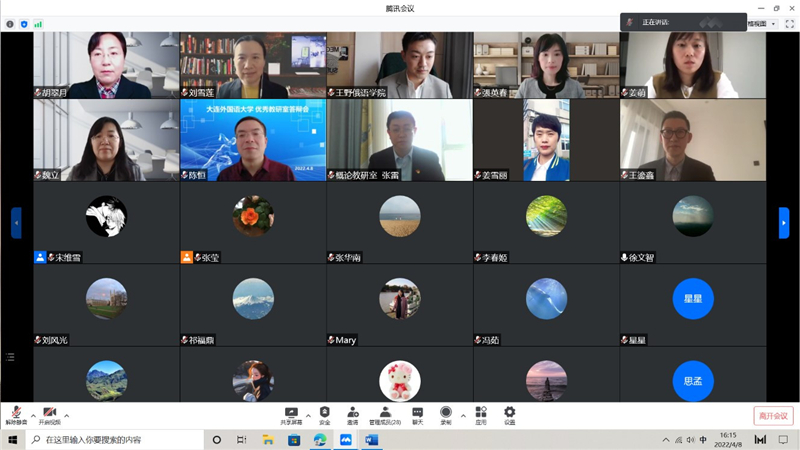Click the red leave meeting button

click(x=773, y=416)
